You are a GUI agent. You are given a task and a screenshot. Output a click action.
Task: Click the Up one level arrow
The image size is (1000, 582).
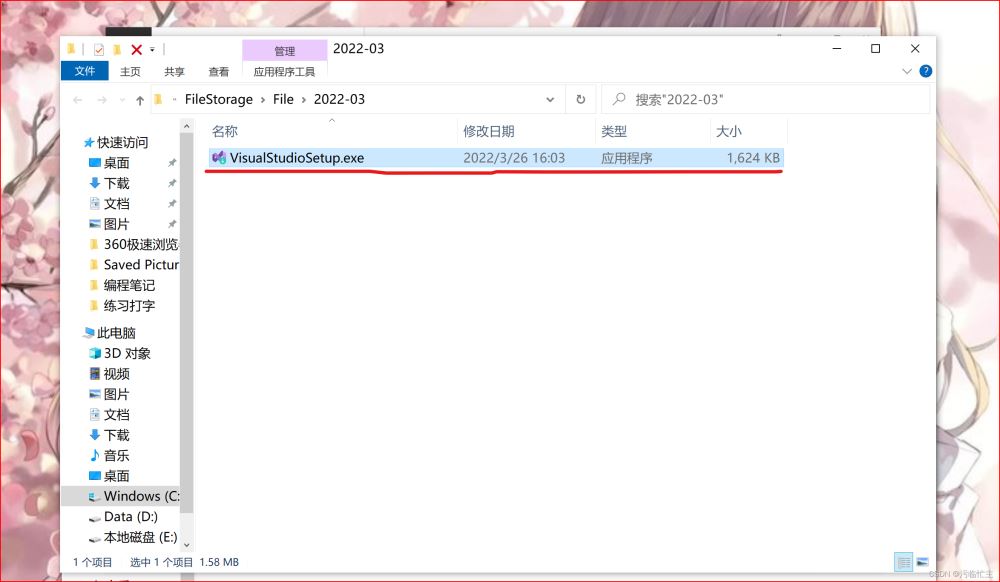[x=140, y=100]
